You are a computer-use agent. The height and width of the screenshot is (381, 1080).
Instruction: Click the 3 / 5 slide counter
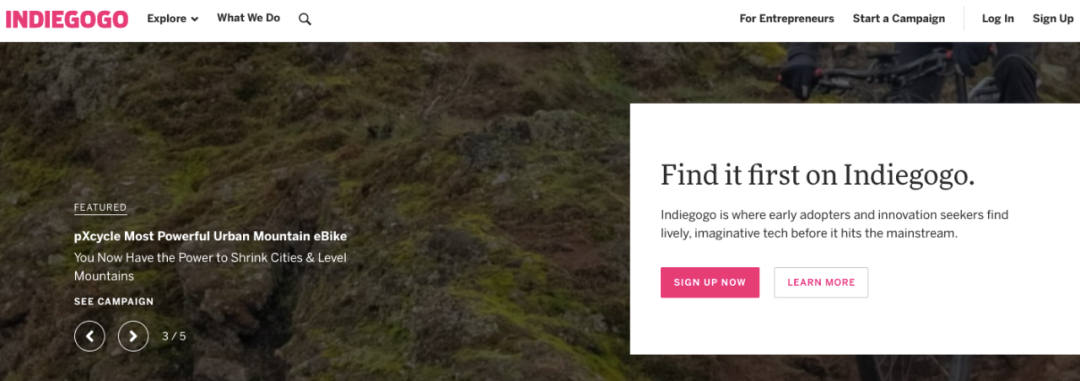pos(174,336)
